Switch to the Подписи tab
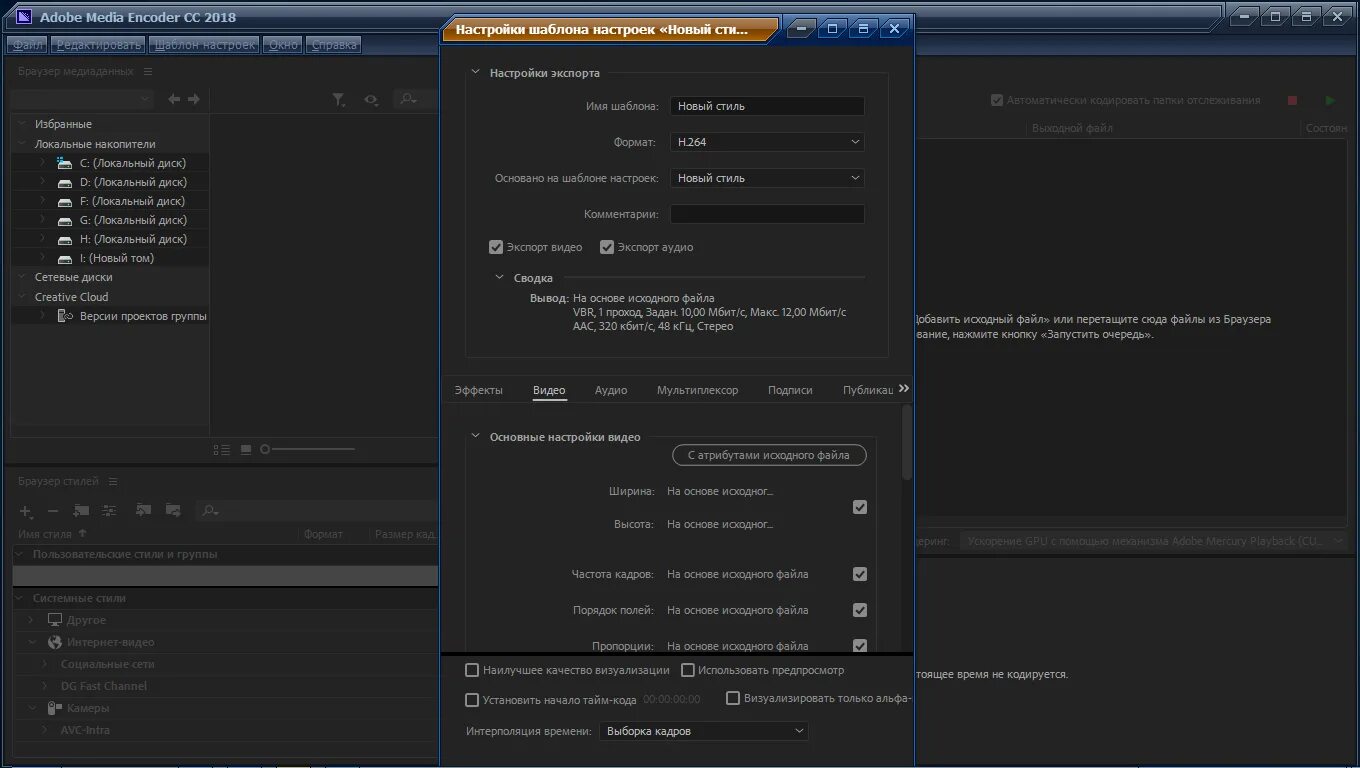 pyautogui.click(x=790, y=390)
